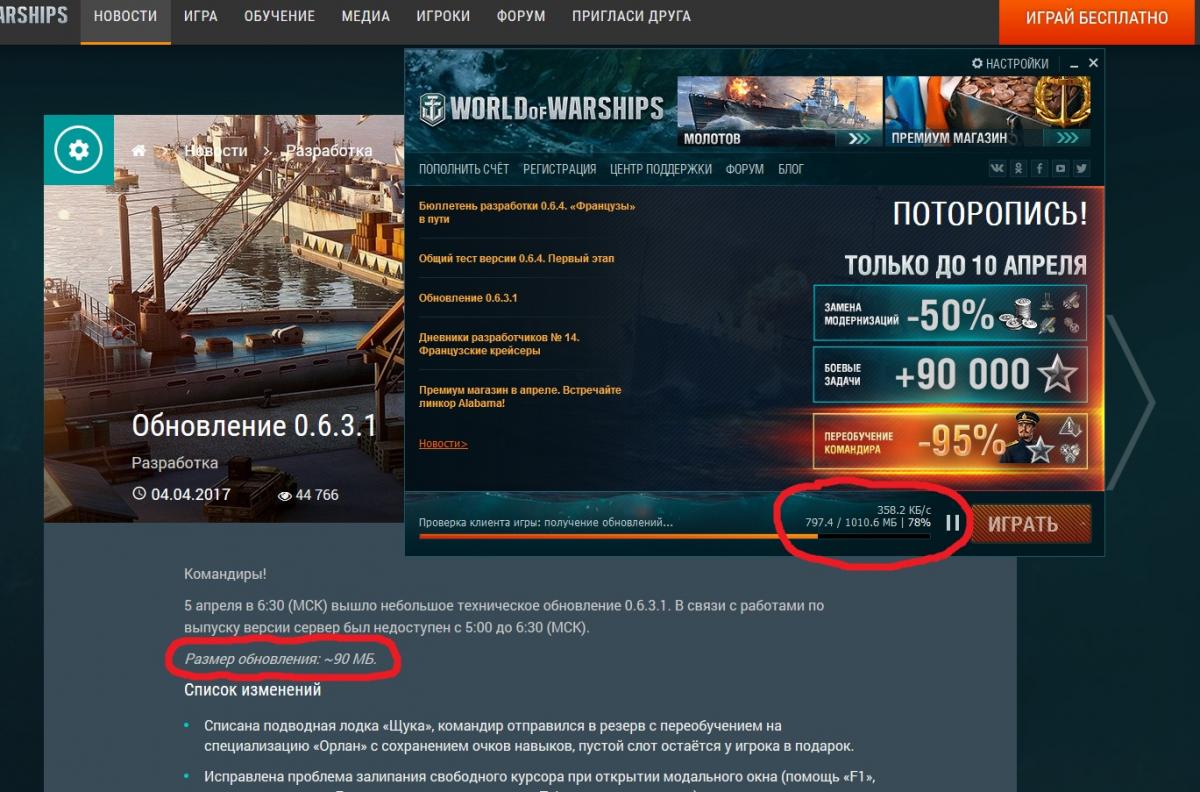The image size is (1200, 792).
Task: Open the YouTube icon in launcher
Action: [x=1060, y=169]
